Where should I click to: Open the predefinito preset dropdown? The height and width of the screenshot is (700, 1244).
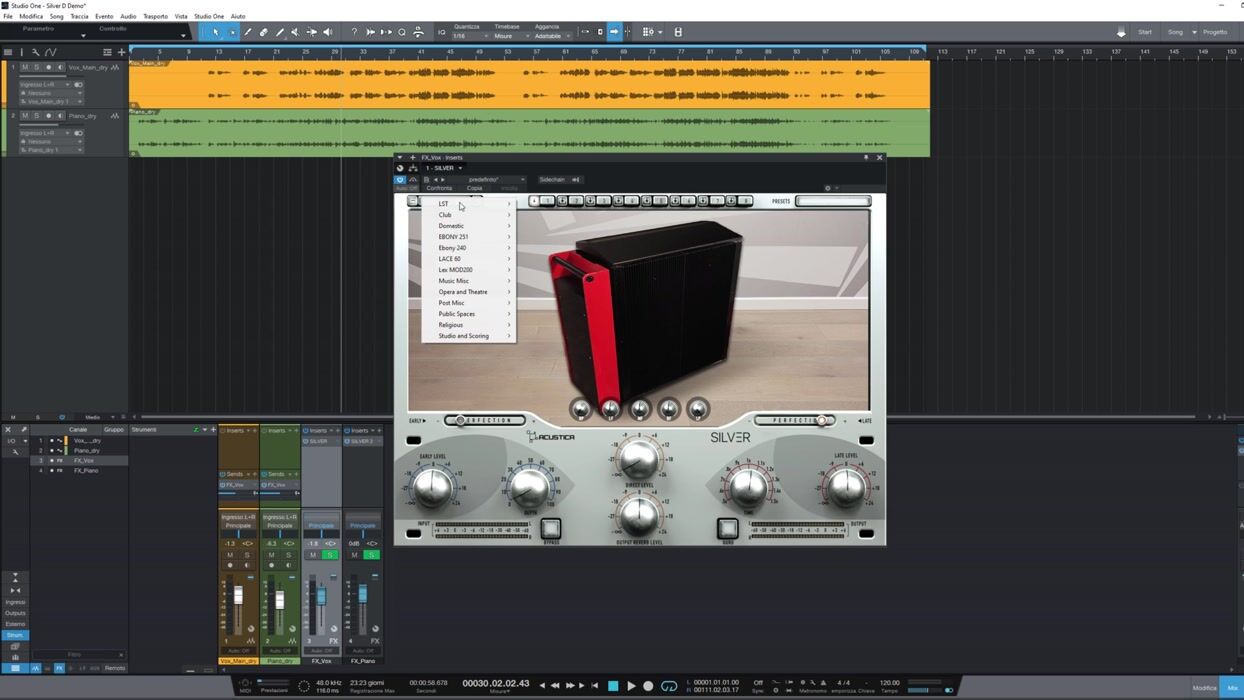coord(495,180)
